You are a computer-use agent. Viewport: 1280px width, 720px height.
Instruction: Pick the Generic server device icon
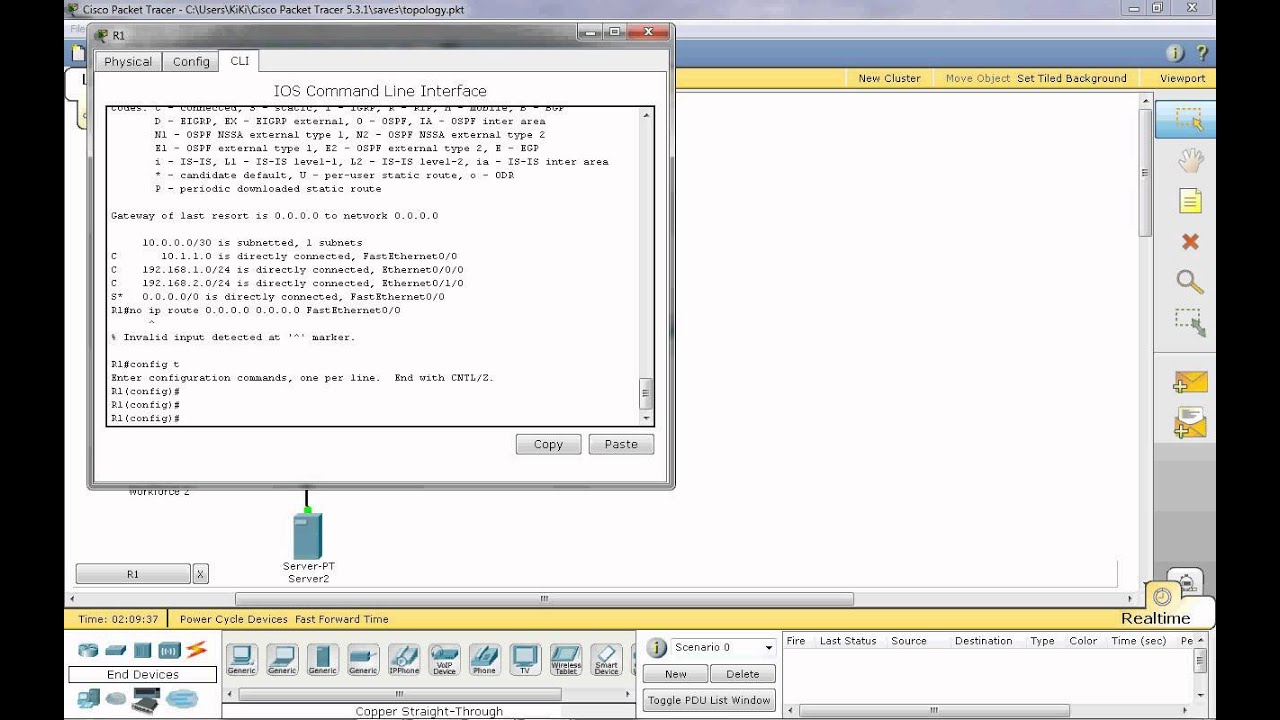tap(322, 660)
